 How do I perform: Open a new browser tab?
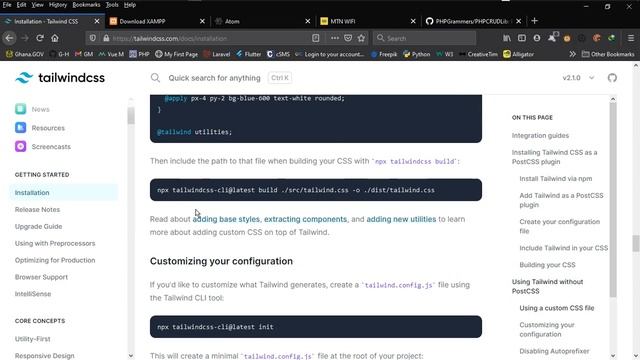pos(535,21)
